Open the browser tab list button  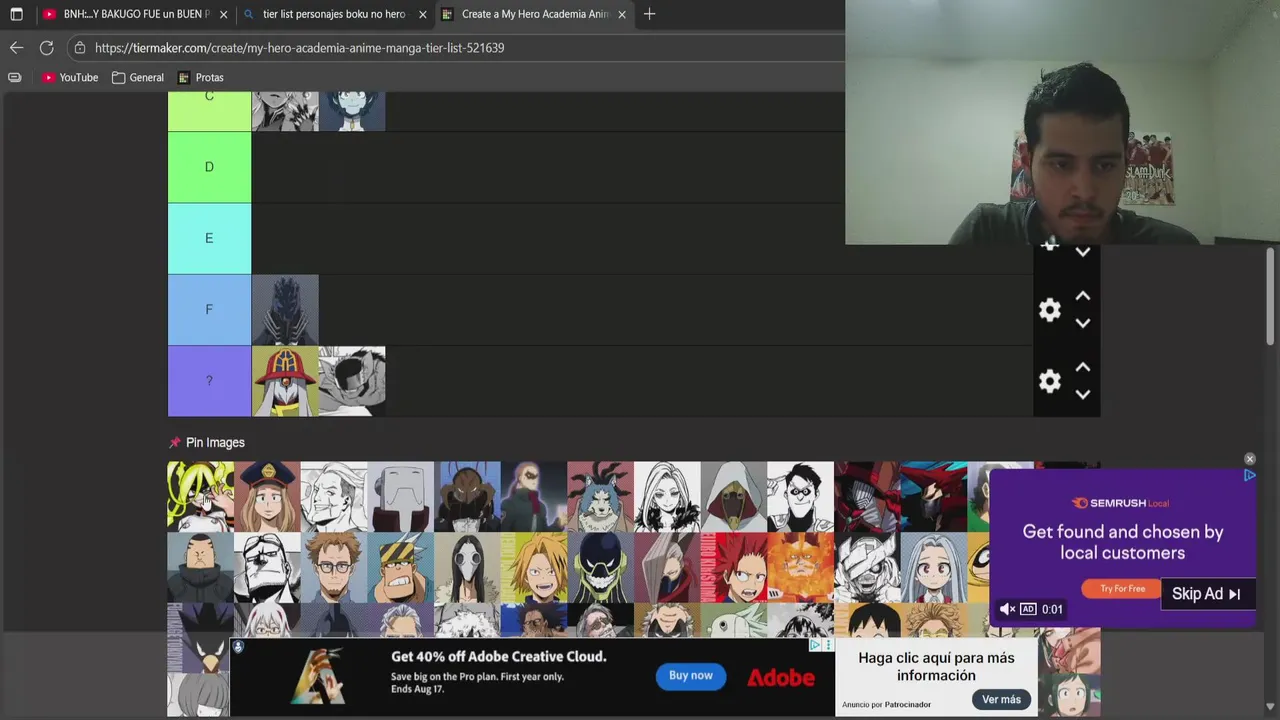[16, 14]
